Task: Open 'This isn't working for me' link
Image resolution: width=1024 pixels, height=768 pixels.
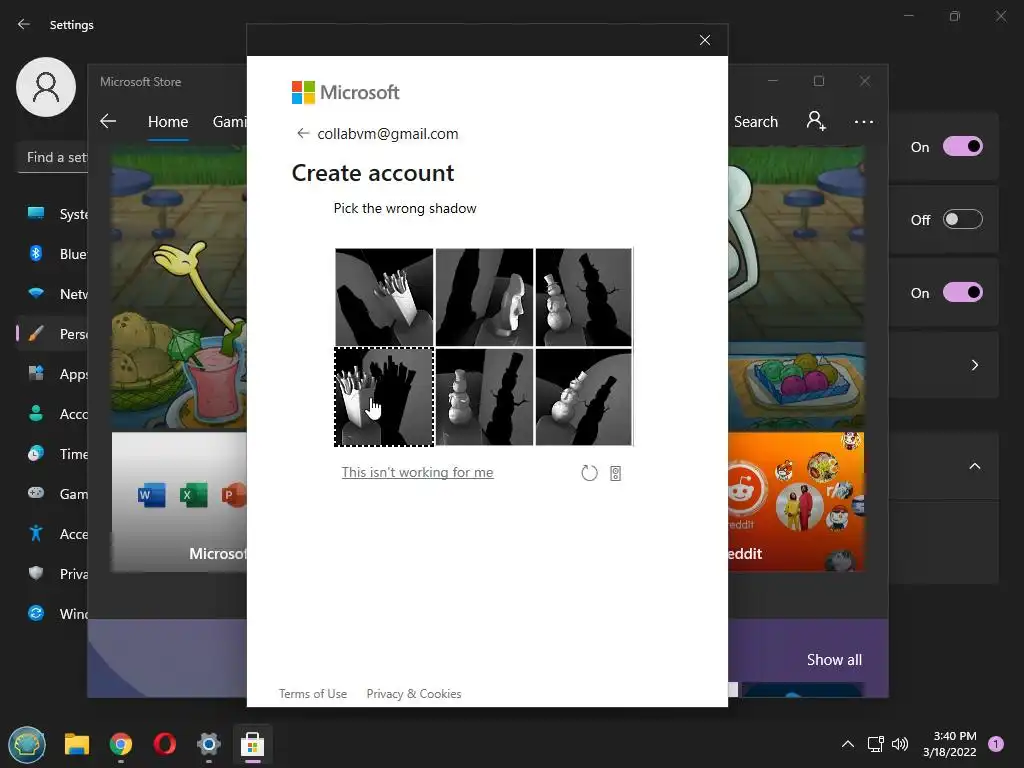Action: [x=417, y=472]
